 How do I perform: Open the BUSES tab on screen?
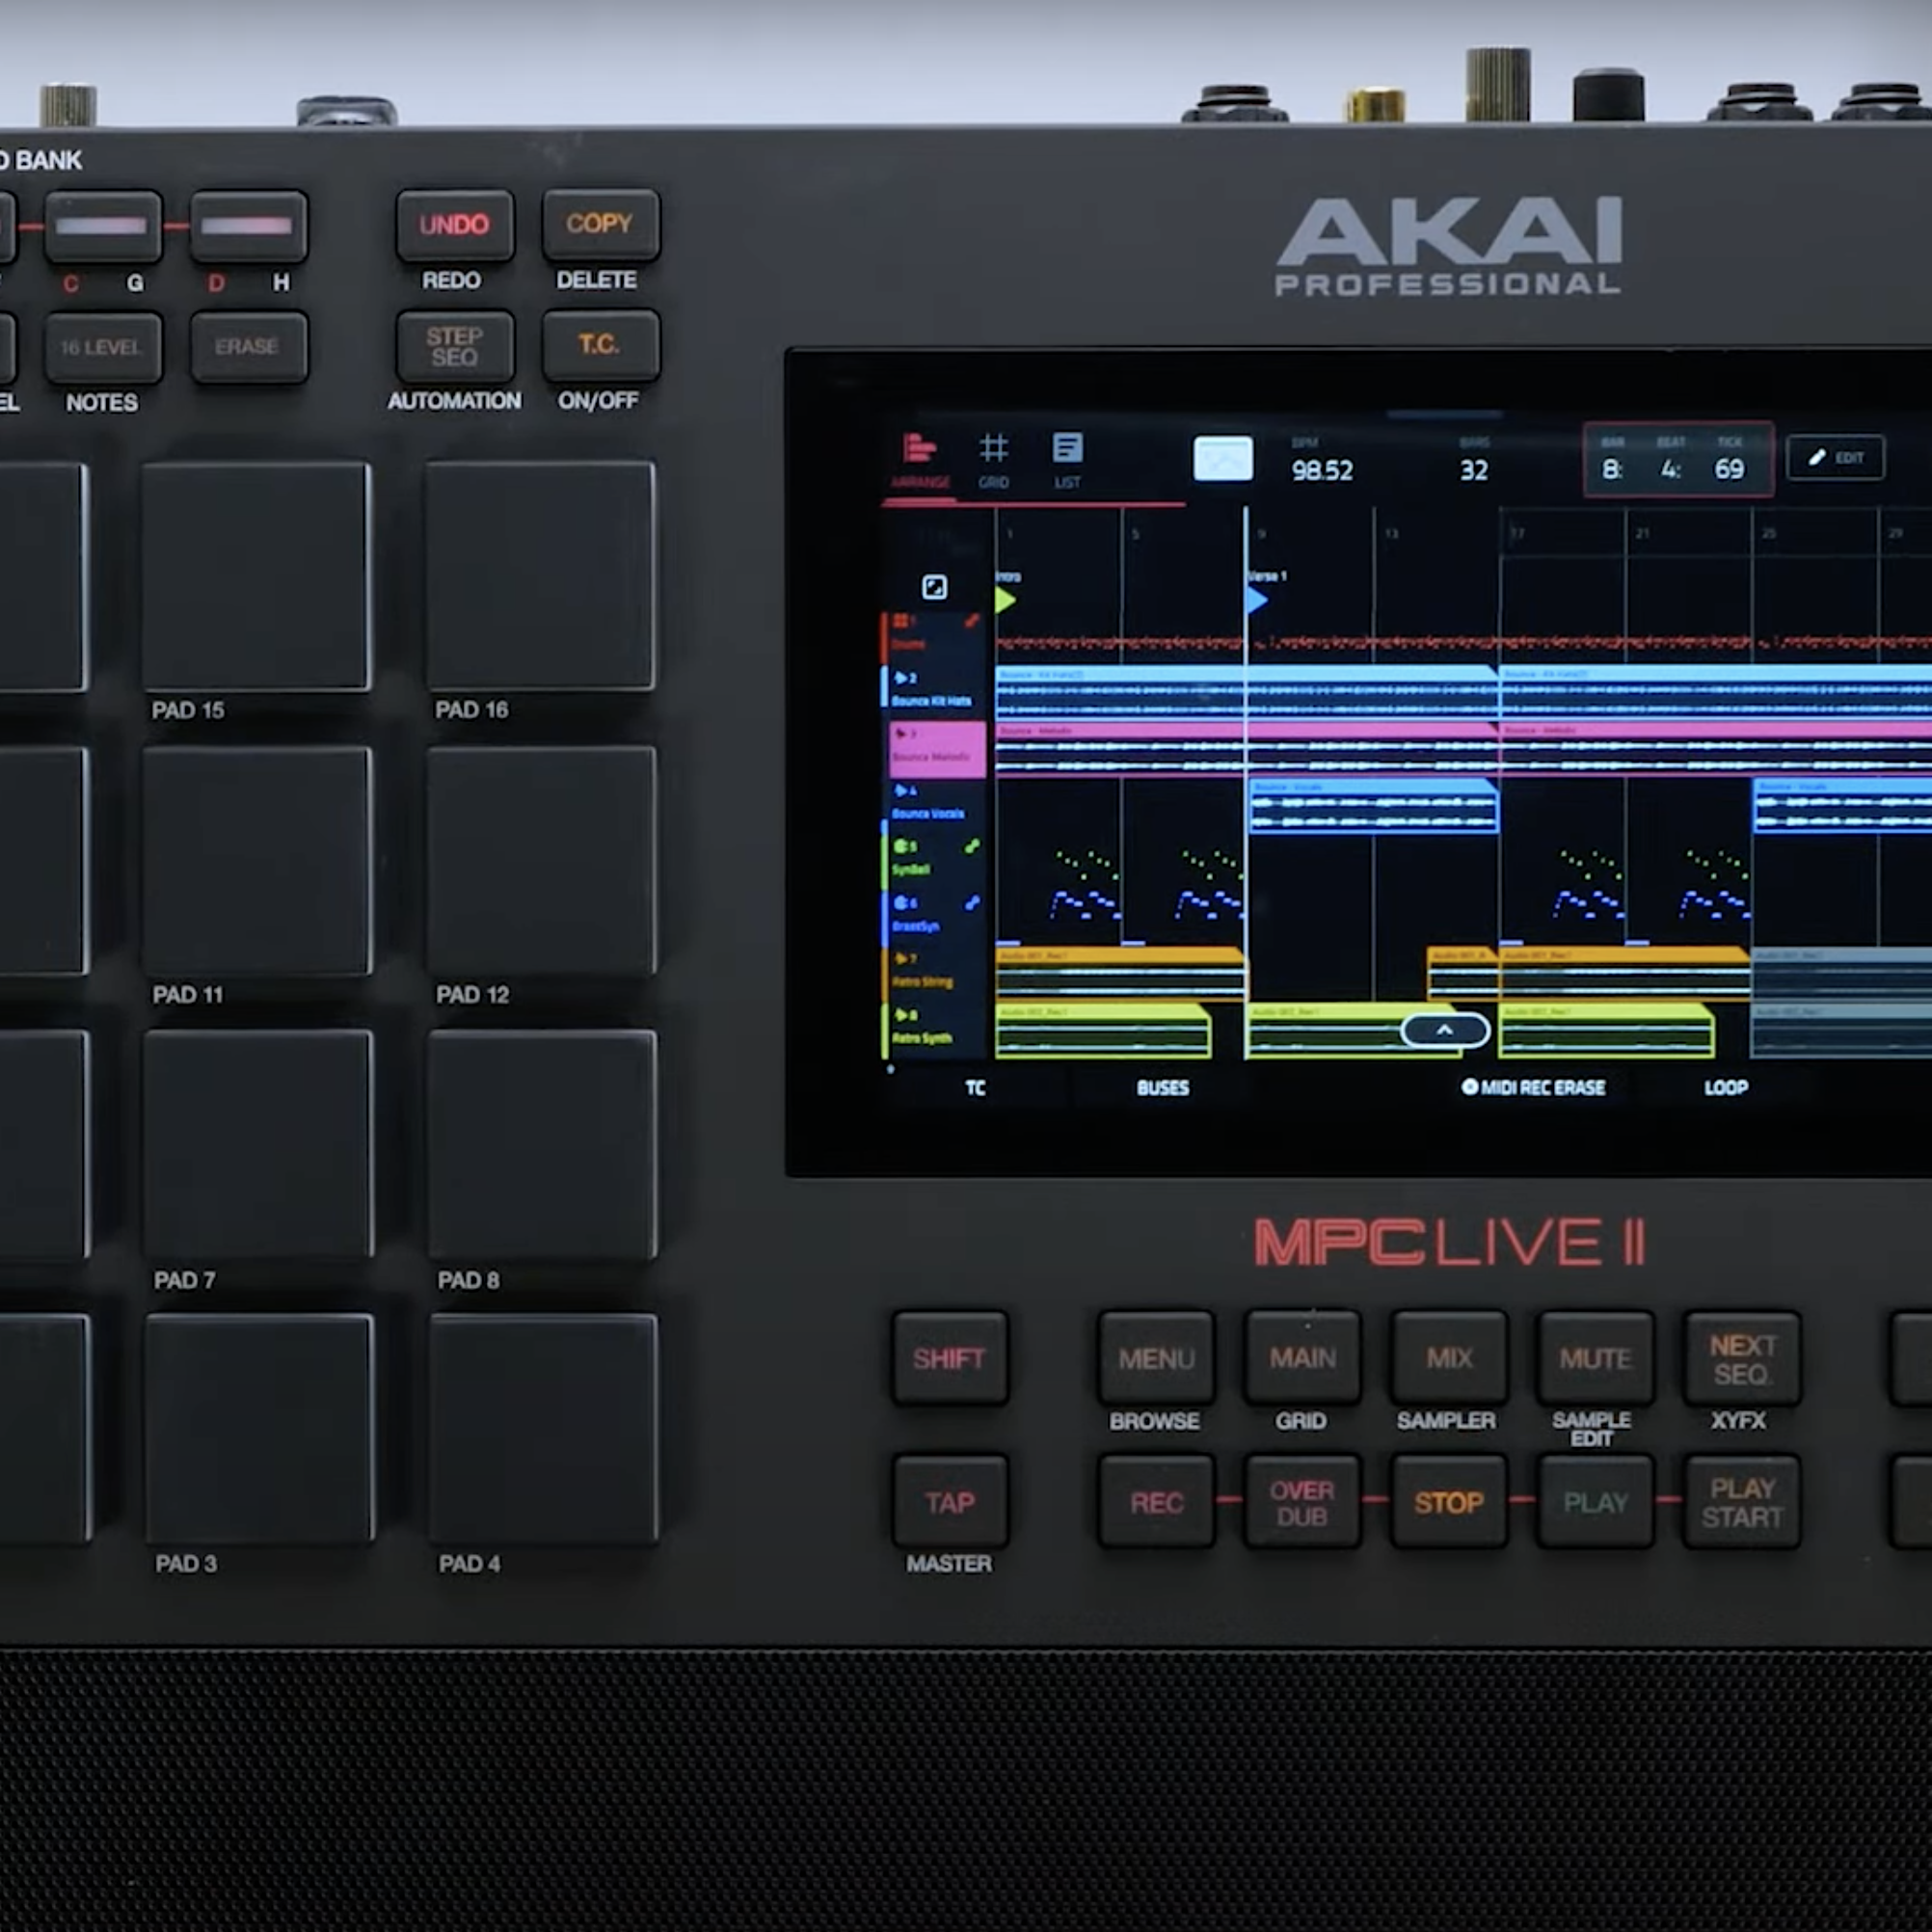coord(1163,1088)
